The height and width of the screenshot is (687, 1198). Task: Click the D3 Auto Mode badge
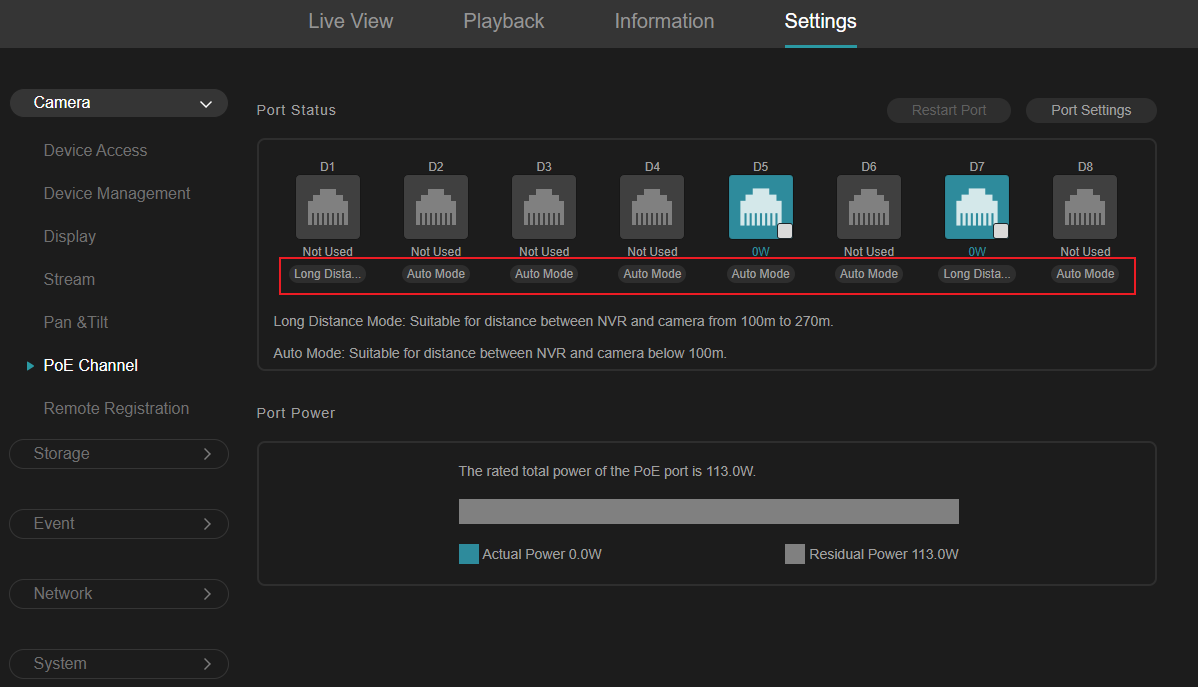click(544, 274)
